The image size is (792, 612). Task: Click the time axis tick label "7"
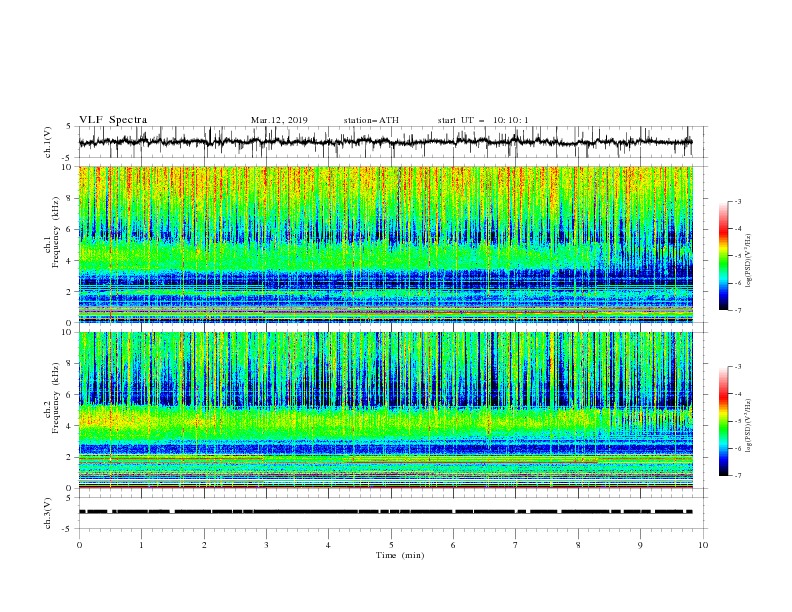(x=515, y=545)
